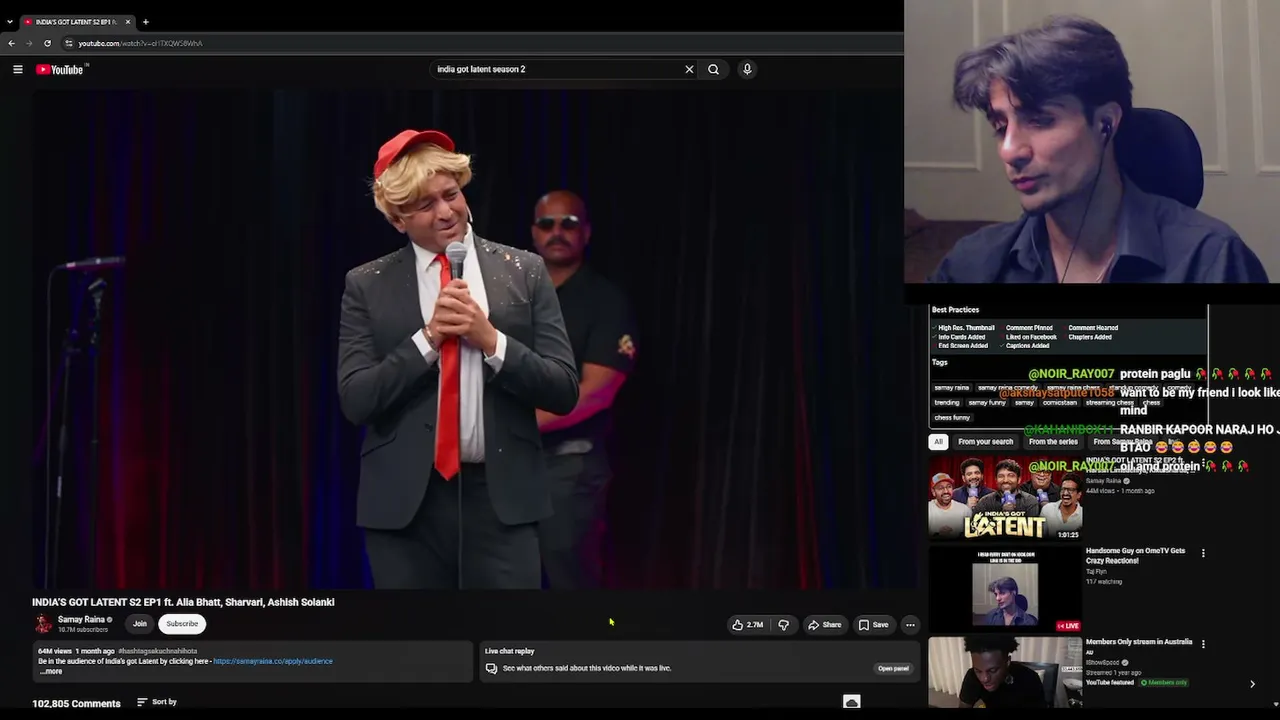The height and width of the screenshot is (720, 1280).
Task: Open options for Handsome Guy on OmeTV video
Action: (x=1203, y=552)
